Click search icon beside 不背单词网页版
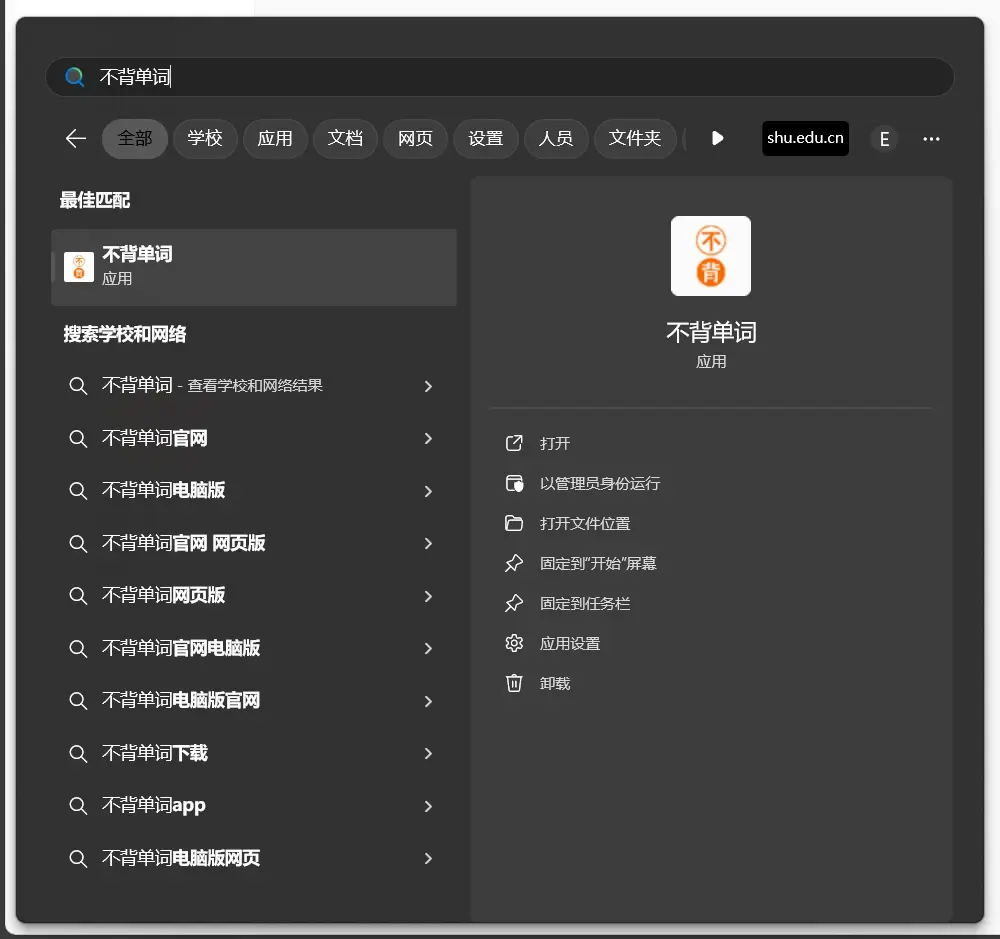 78,596
